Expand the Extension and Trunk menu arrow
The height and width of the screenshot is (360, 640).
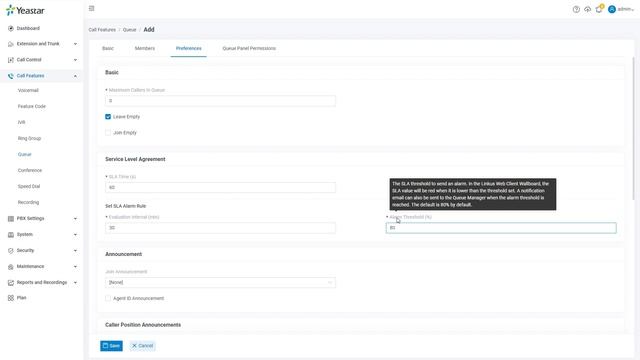pyautogui.click(x=75, y=44)
